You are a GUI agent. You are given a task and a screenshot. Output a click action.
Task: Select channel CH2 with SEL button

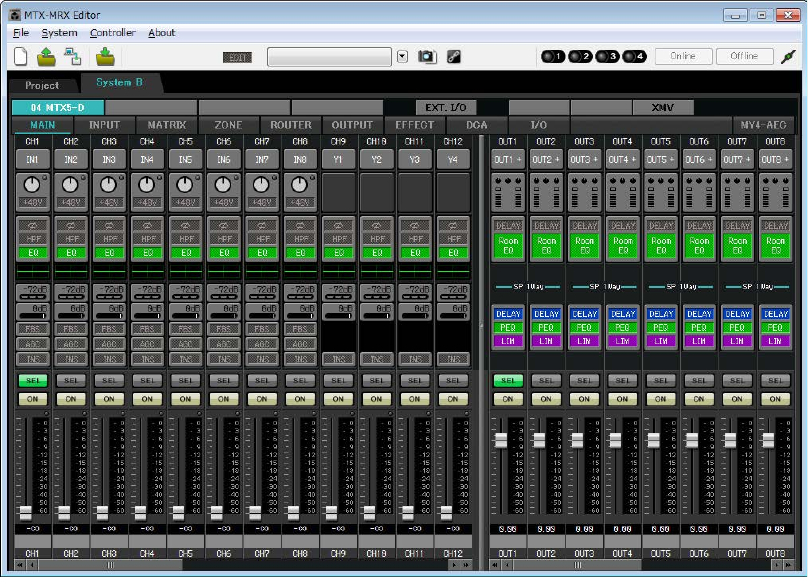click(x=71, y=380)
